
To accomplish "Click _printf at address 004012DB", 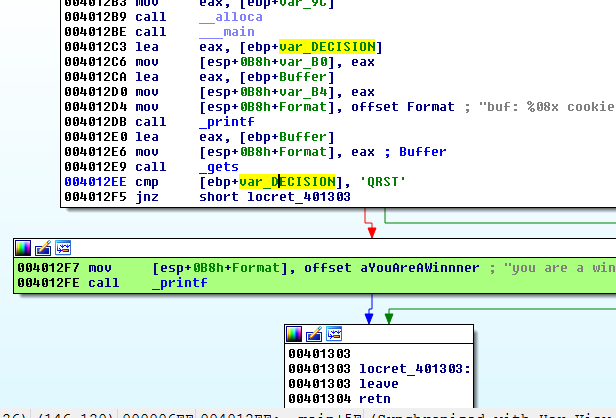I will [221, 122].
